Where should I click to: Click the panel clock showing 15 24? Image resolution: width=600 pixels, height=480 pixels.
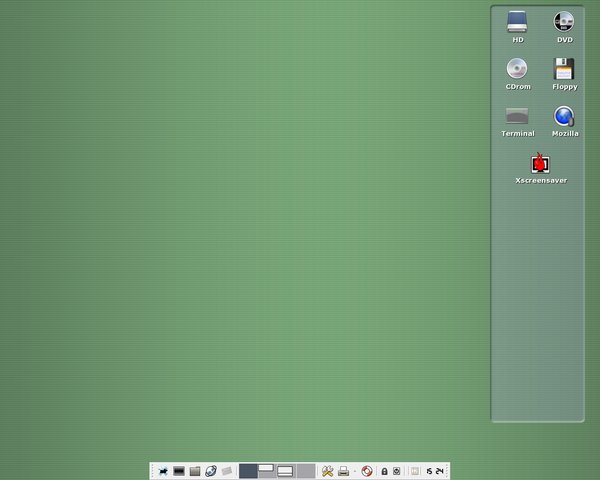click(435, 471)
